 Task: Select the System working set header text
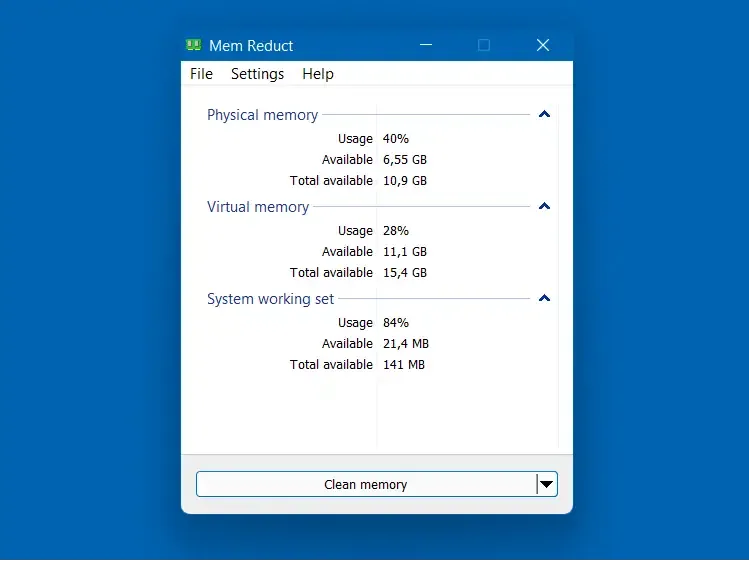(270, 299)
